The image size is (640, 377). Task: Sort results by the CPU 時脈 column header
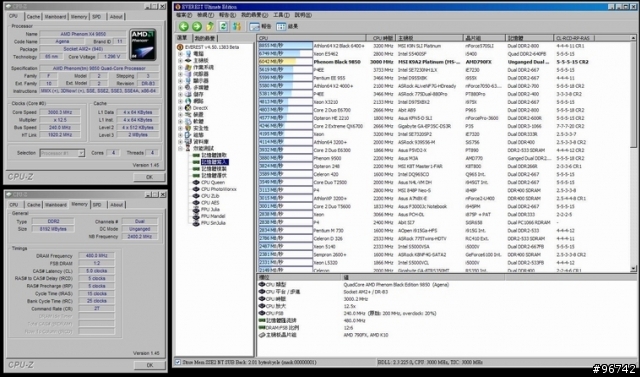coord(380,38)
